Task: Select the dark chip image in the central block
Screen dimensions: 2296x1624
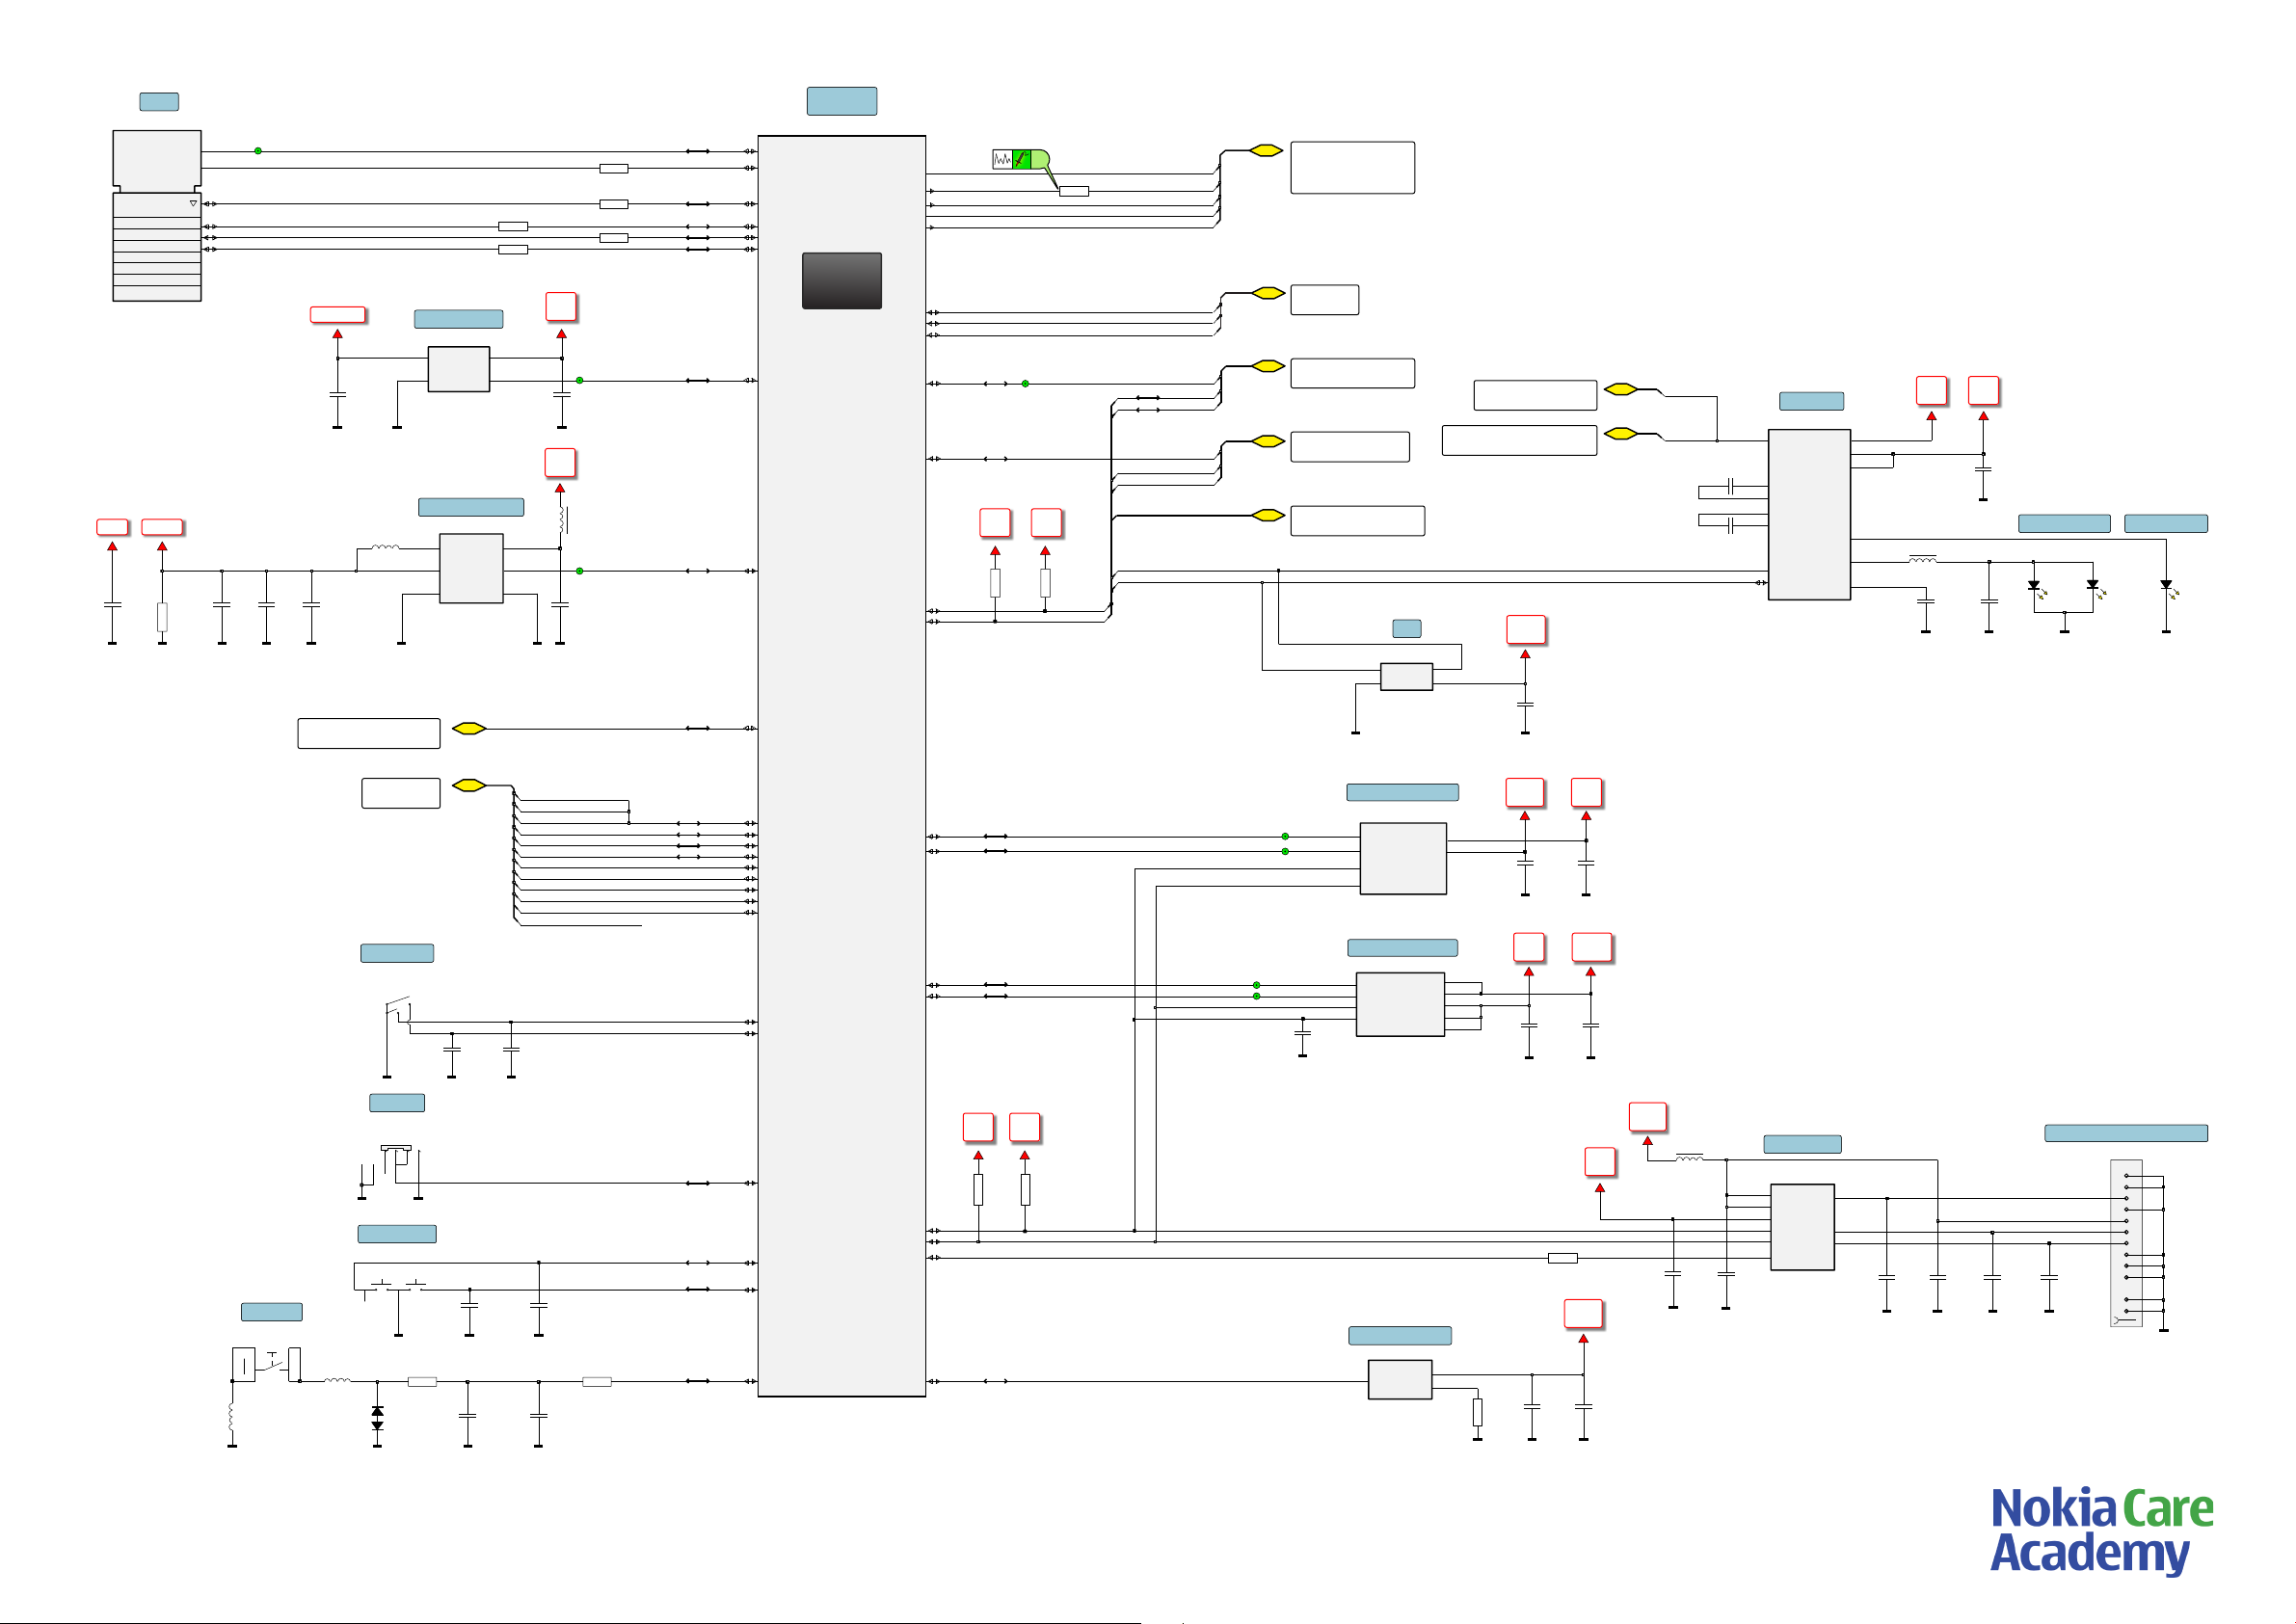Action: click(842, 280)
